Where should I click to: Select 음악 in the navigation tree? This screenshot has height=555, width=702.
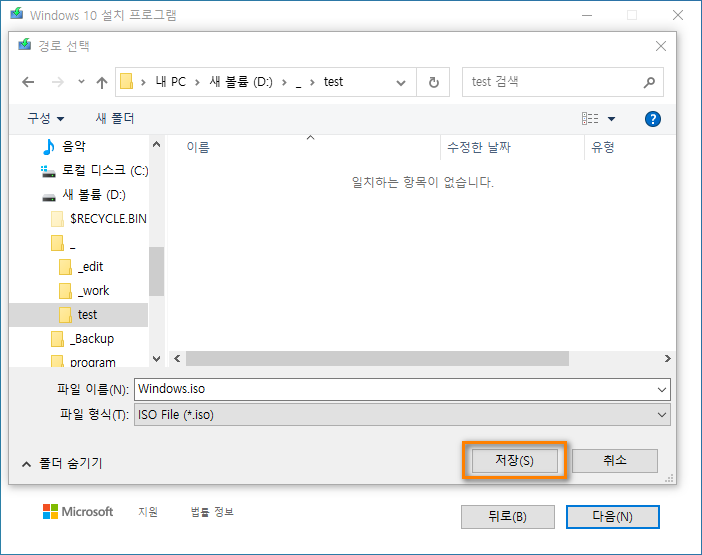[74, 146]
